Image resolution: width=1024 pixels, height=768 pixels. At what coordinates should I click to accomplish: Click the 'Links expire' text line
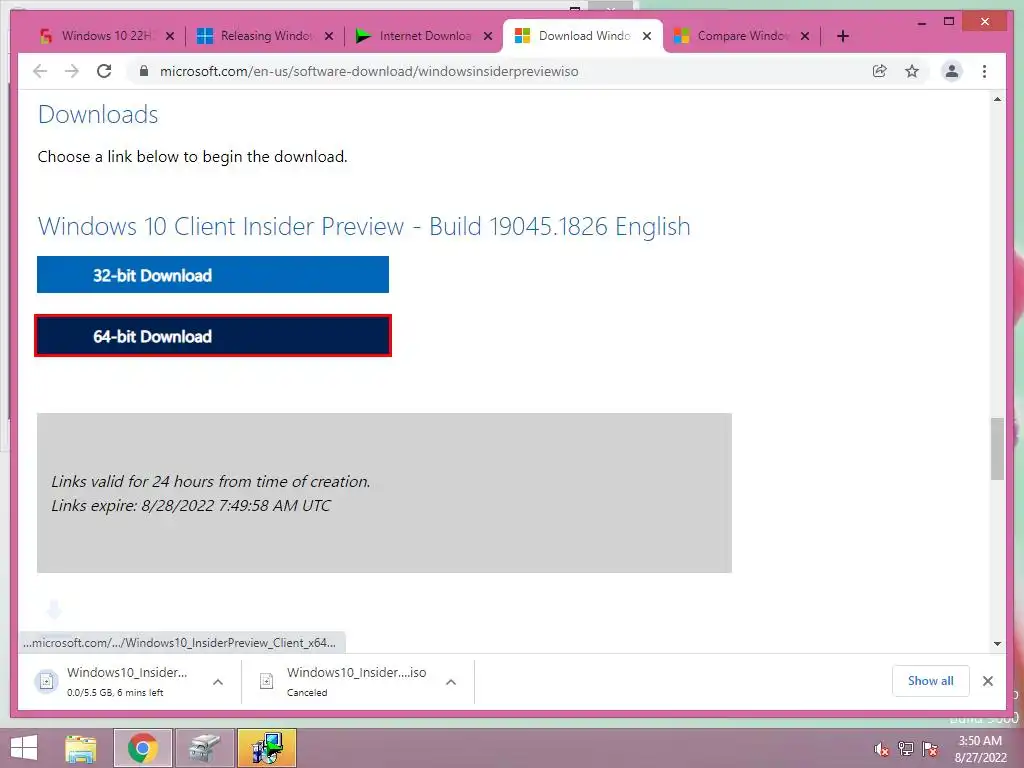[191, 505]
